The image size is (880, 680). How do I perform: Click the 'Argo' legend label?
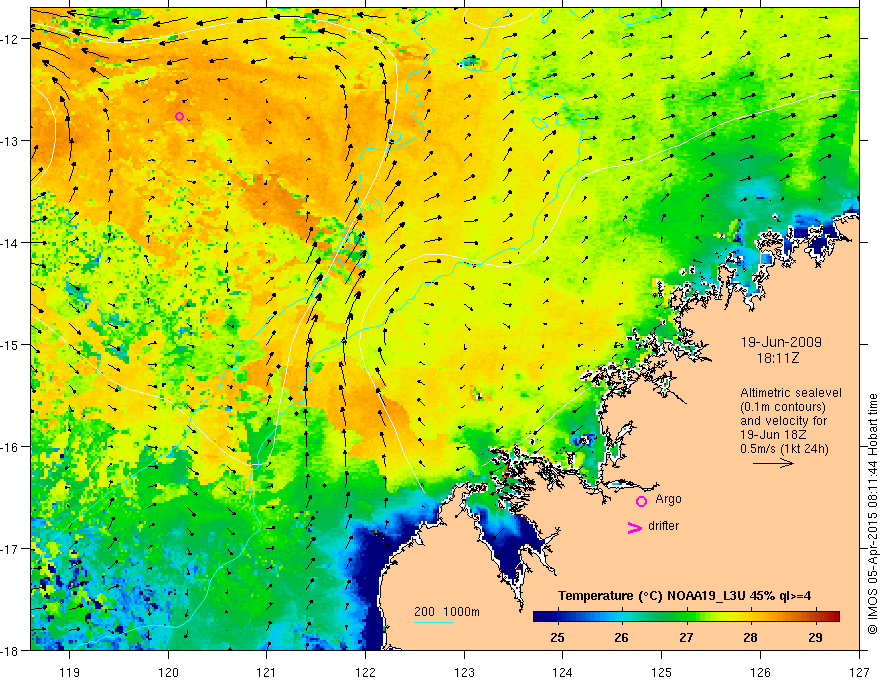point(668,499)
